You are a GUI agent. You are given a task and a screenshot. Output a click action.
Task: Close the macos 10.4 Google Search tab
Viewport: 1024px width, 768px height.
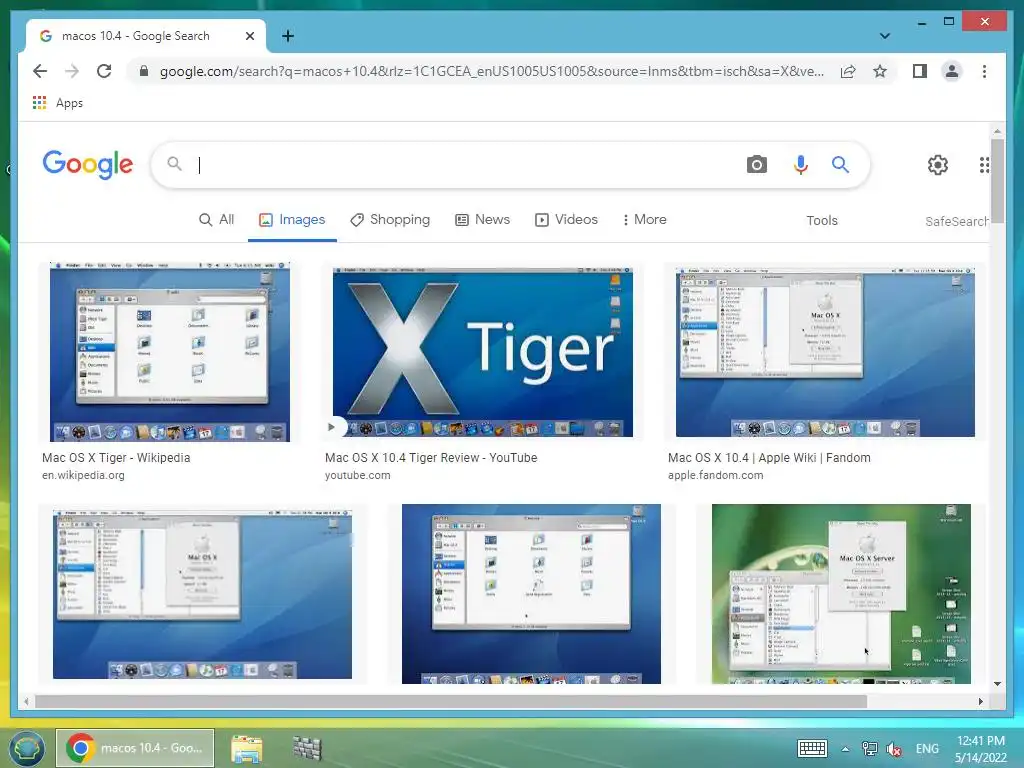249,36
